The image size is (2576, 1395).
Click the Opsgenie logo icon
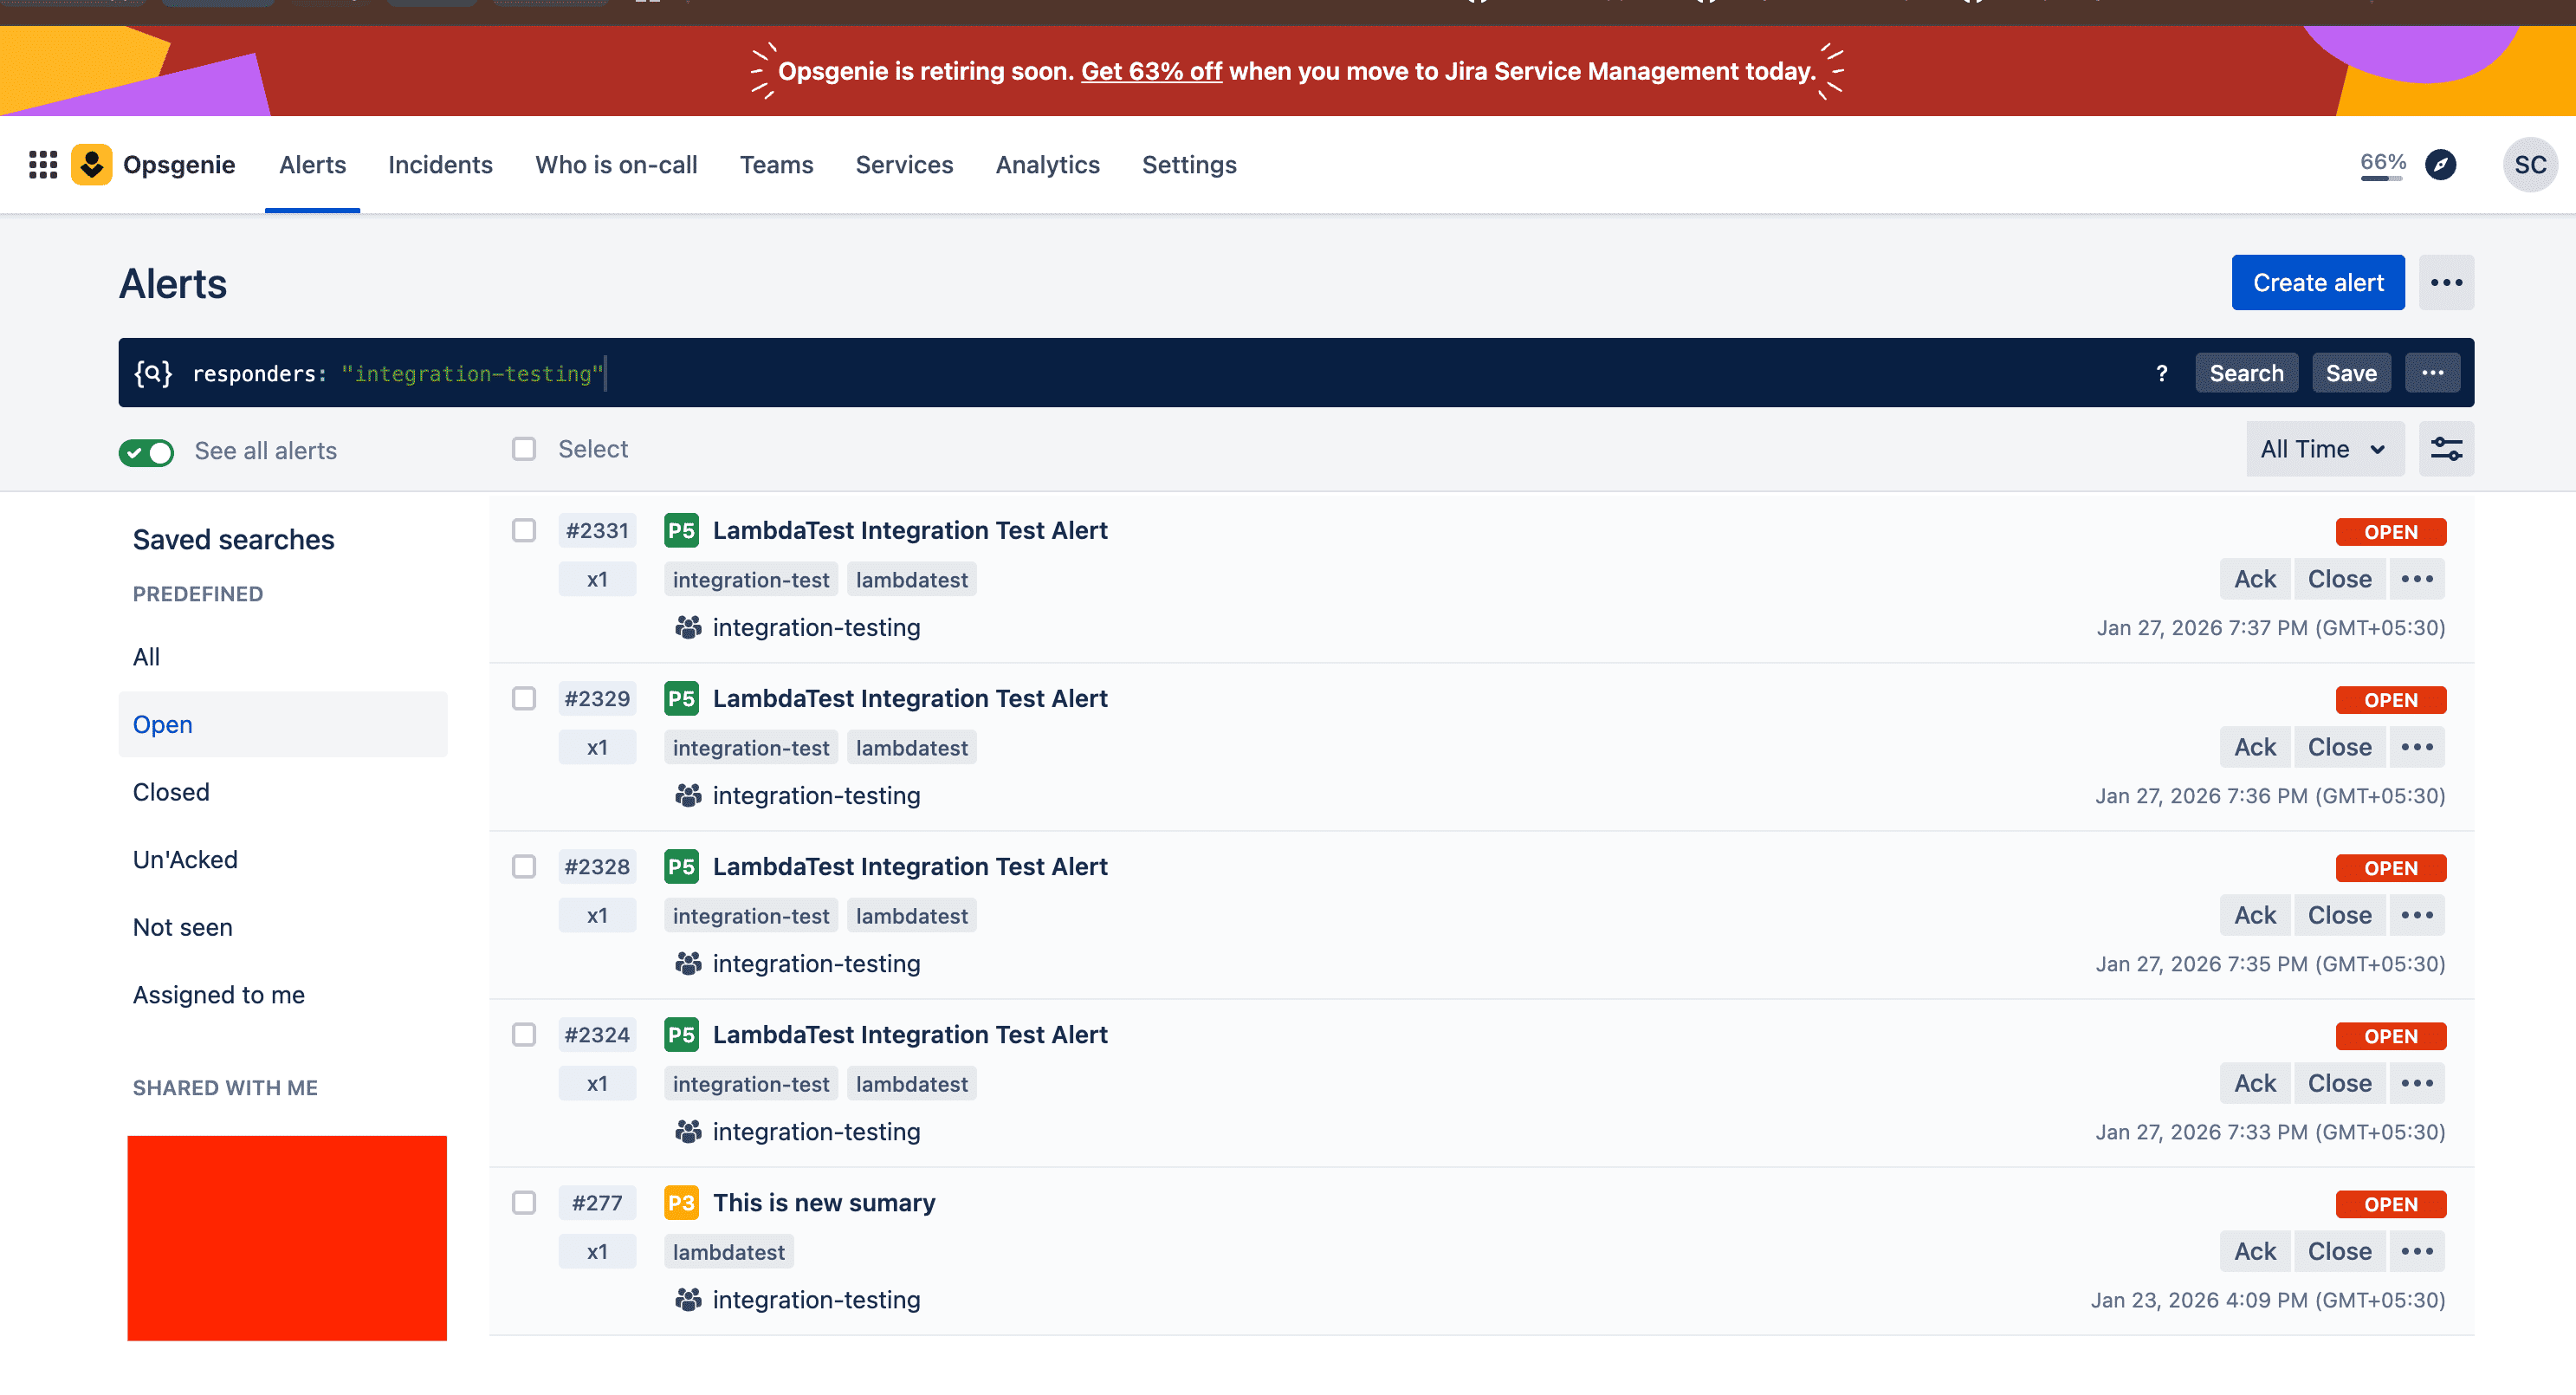click(x=91, y=164)
